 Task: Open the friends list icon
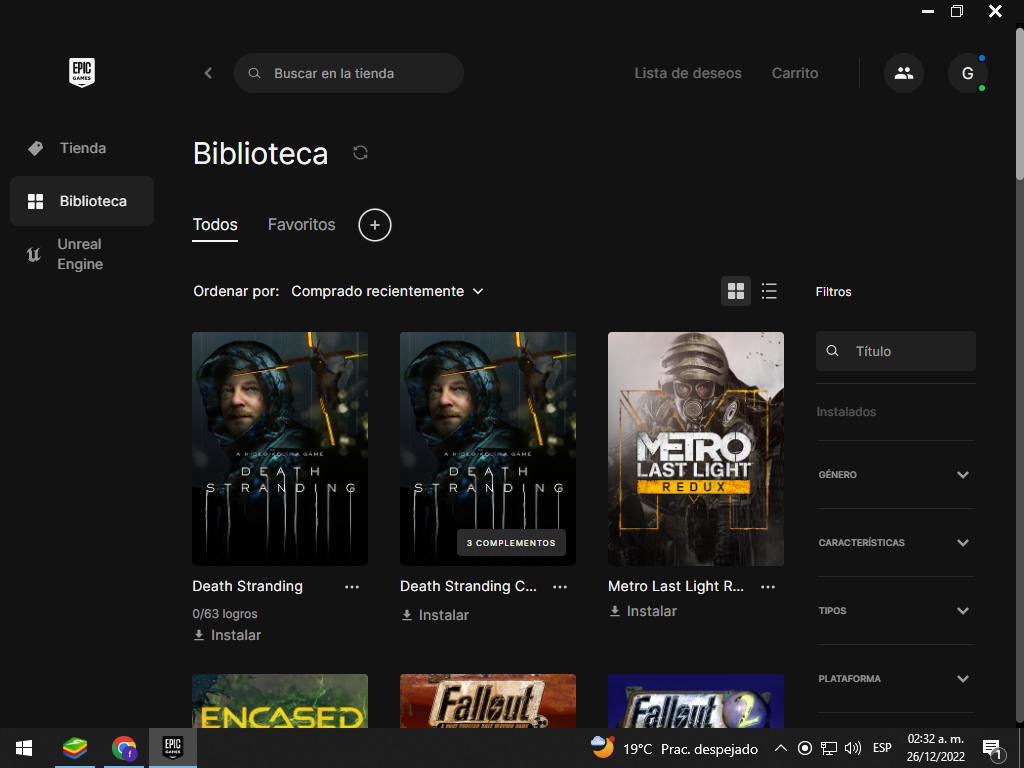point(904,73)
